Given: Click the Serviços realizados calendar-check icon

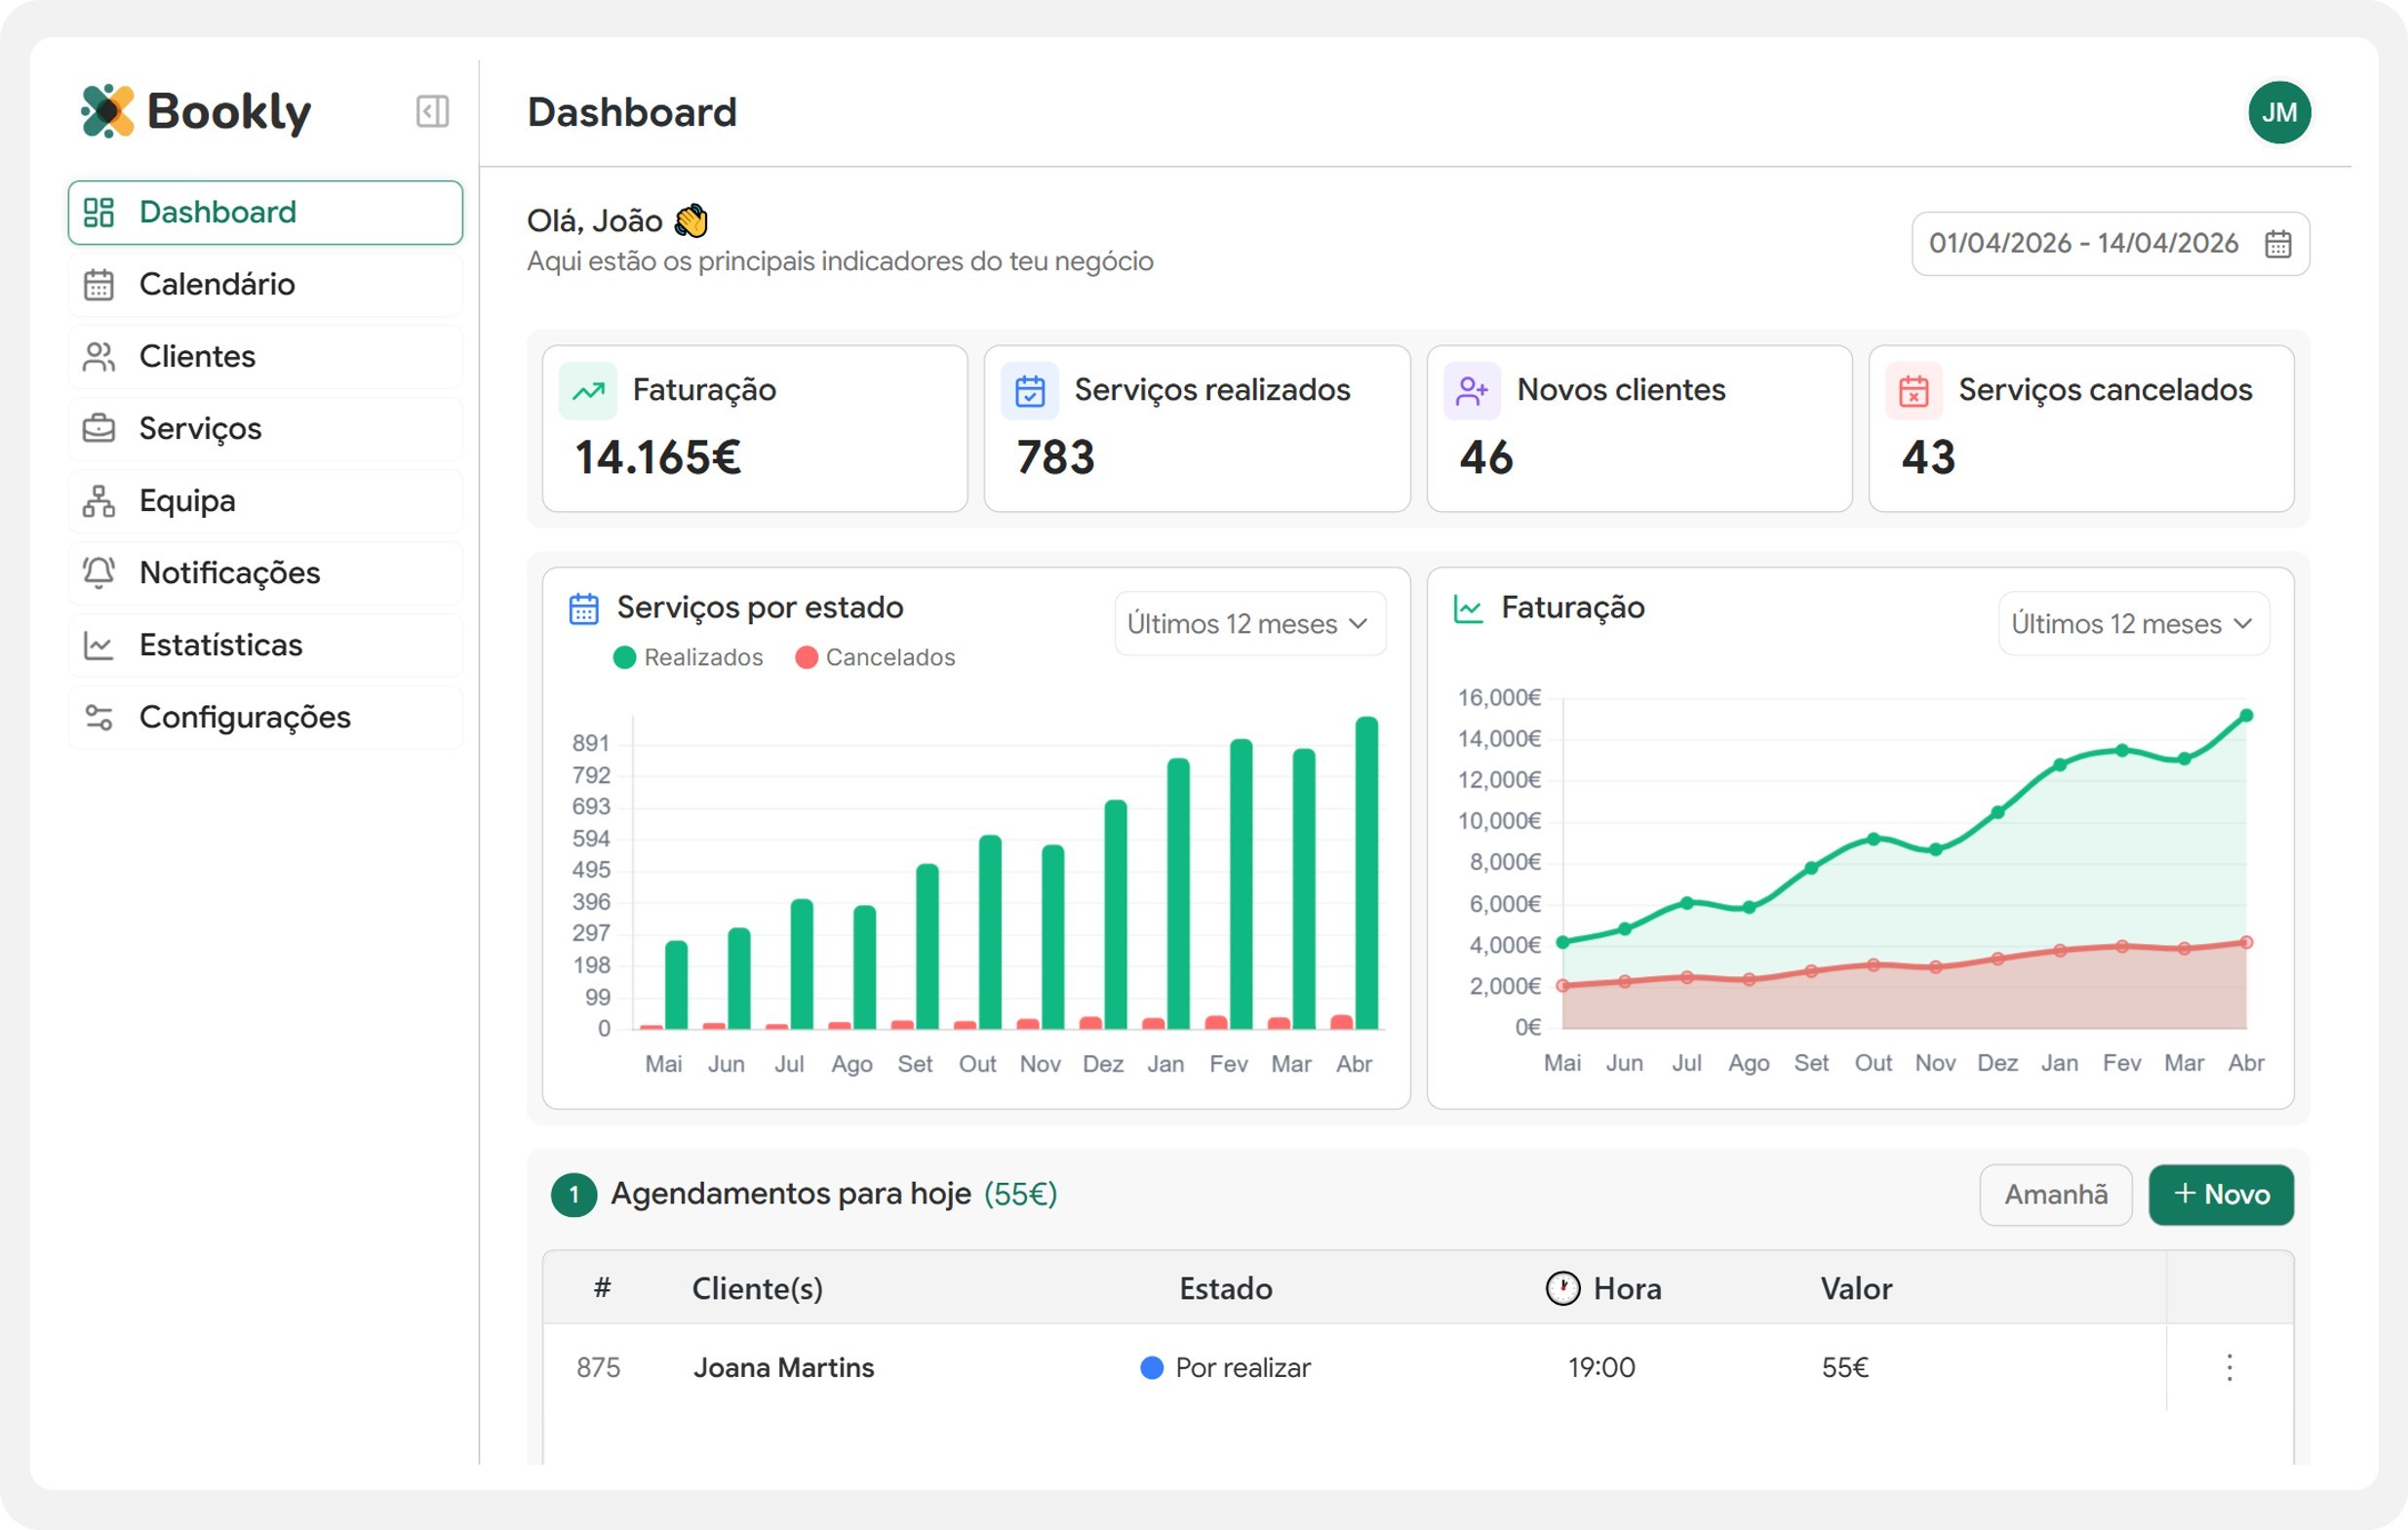Looking at the screenshot, I should (x=1029, y=391).
